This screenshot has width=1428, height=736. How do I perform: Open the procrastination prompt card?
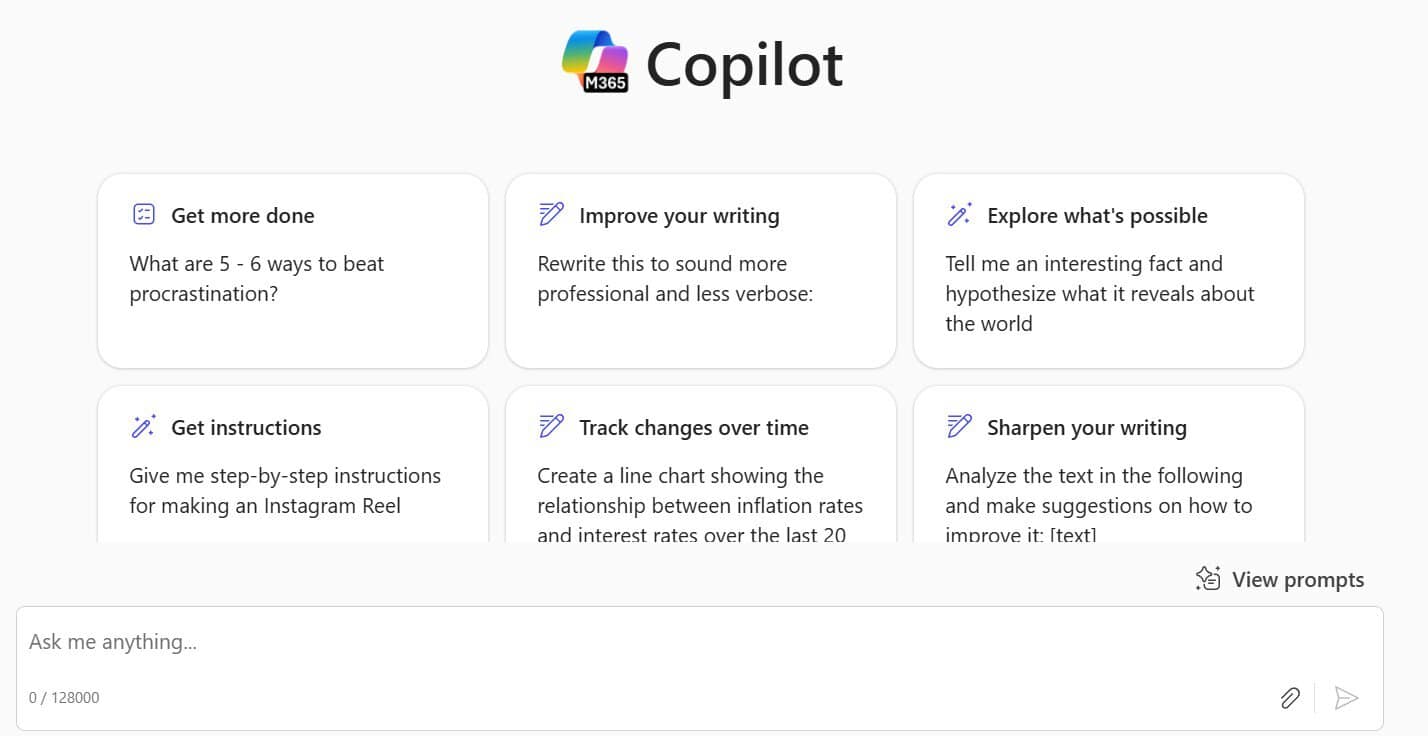pos(292,270)
